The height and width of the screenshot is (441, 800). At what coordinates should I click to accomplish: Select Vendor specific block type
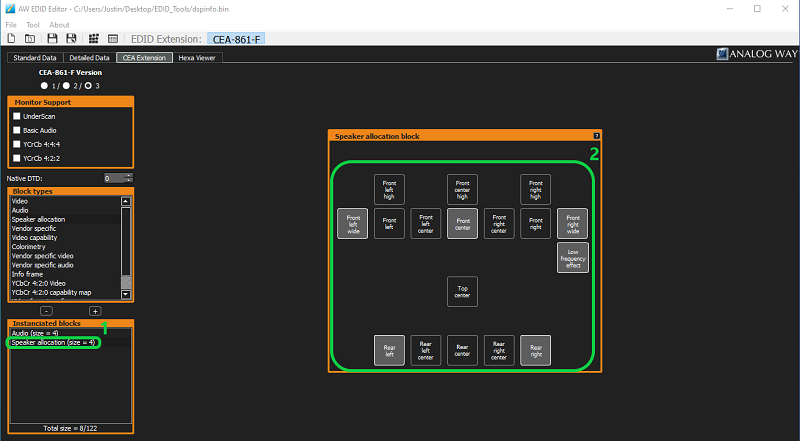click(65, 229)
